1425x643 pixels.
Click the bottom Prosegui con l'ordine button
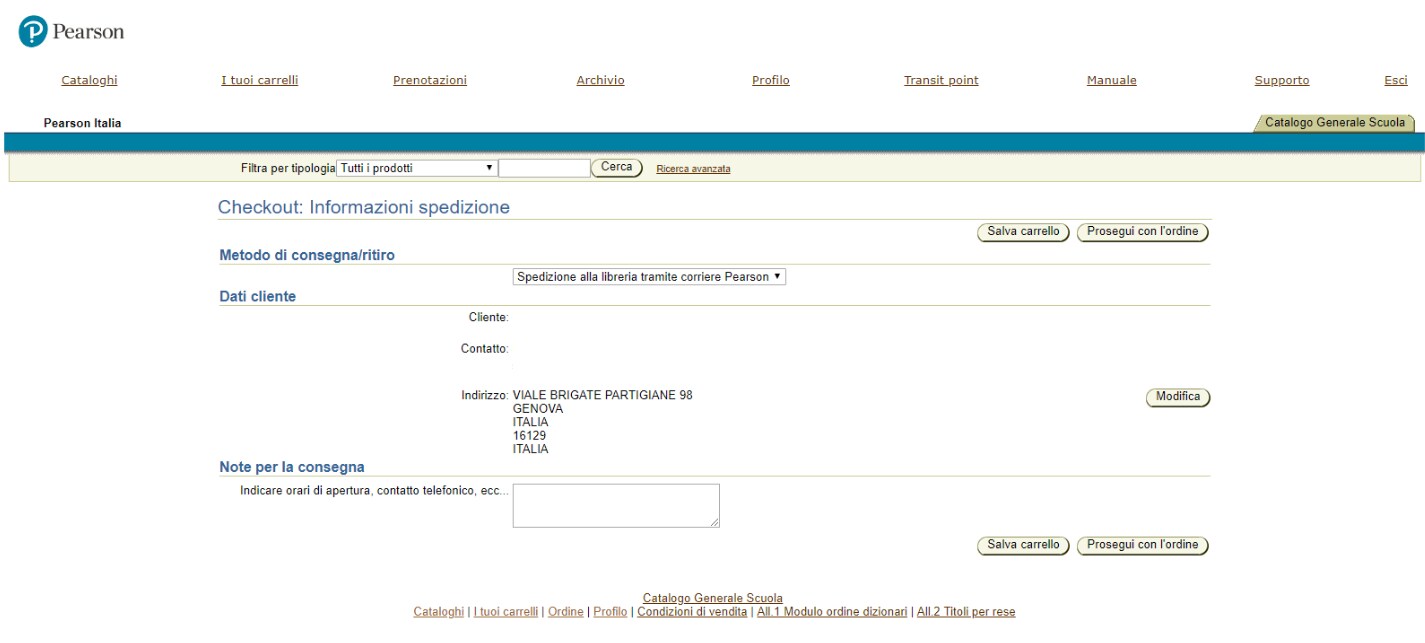[x=1142, y=546]
